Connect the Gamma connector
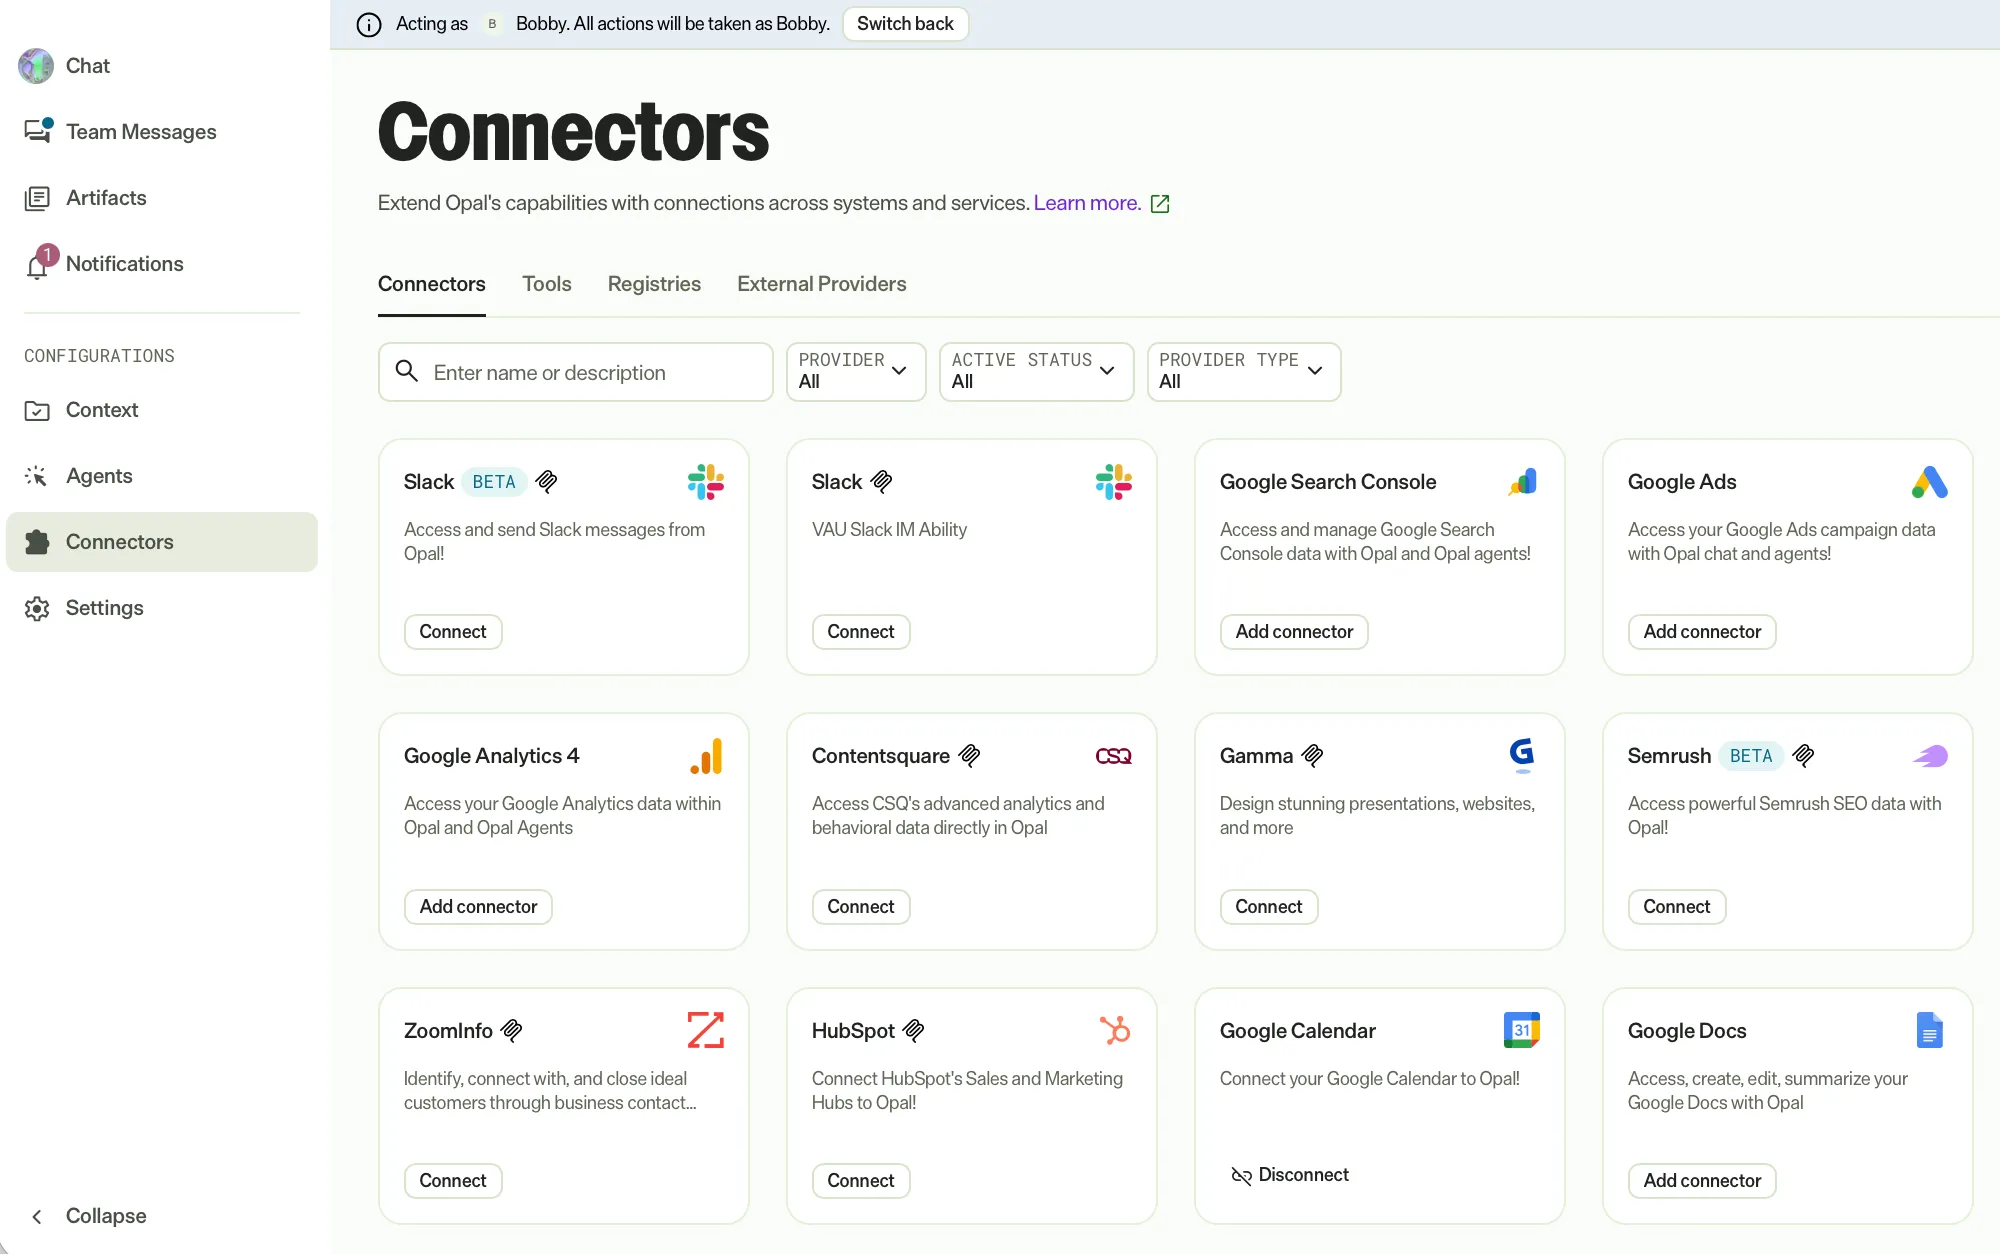The image size is (2000, 1254). (x=1269, y=907)
